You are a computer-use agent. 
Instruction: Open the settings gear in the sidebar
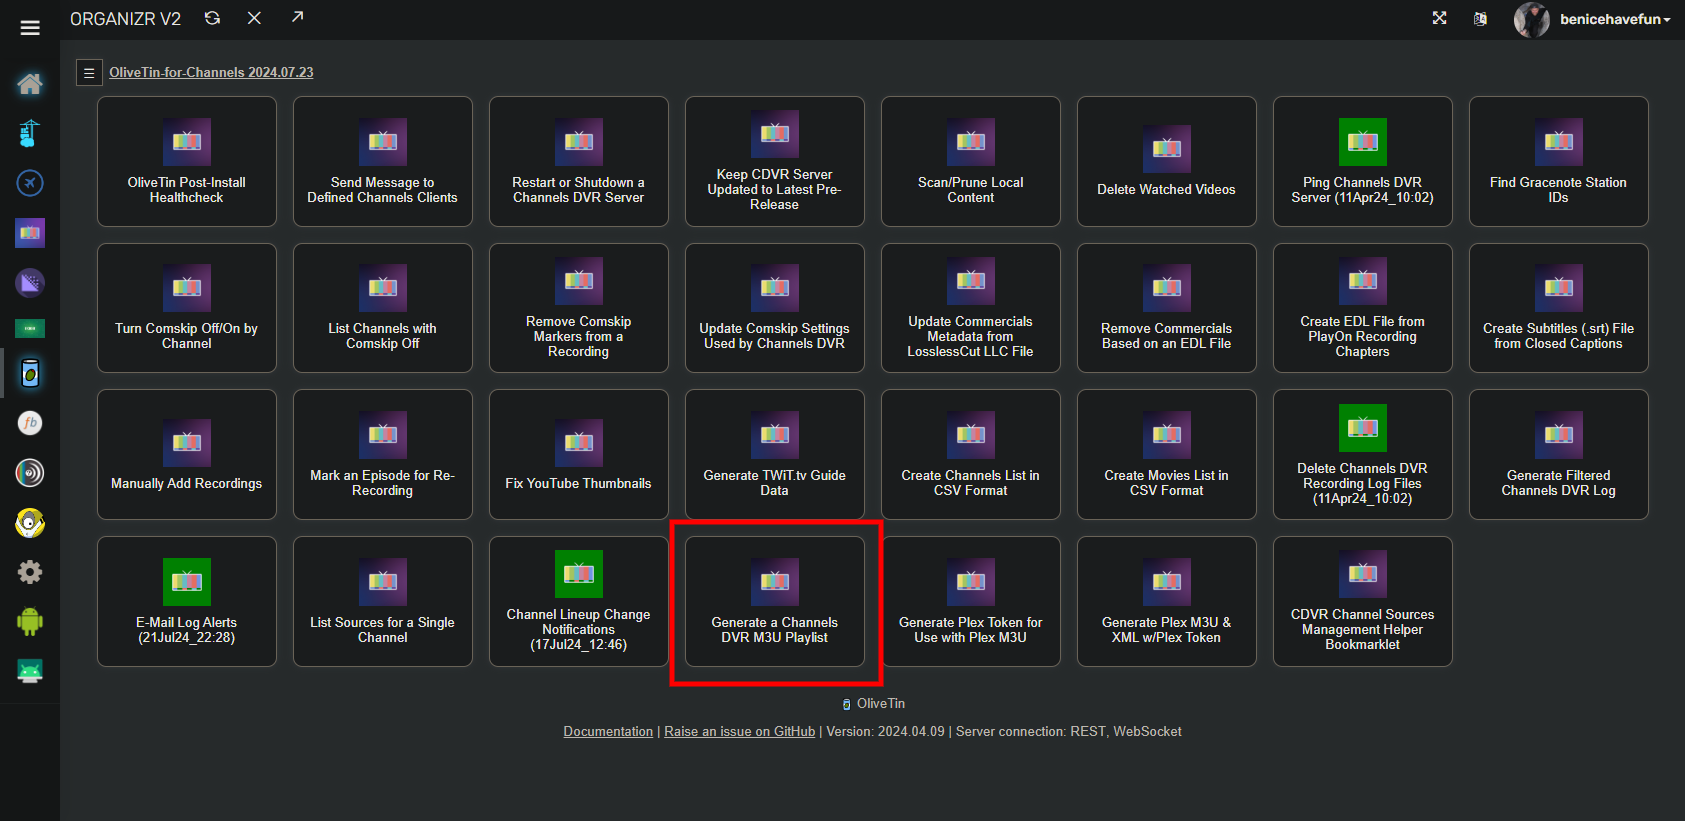[x=30, y=572]
